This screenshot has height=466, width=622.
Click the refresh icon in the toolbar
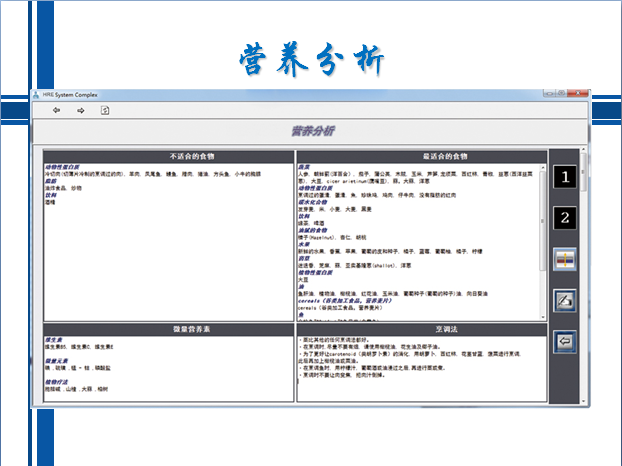pyautogui.click(x=104, y=110)
